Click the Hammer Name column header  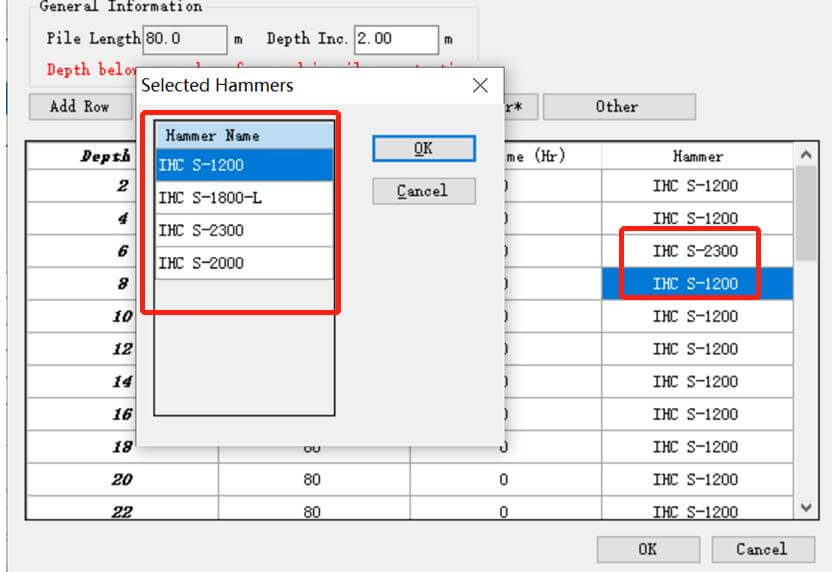244,136
